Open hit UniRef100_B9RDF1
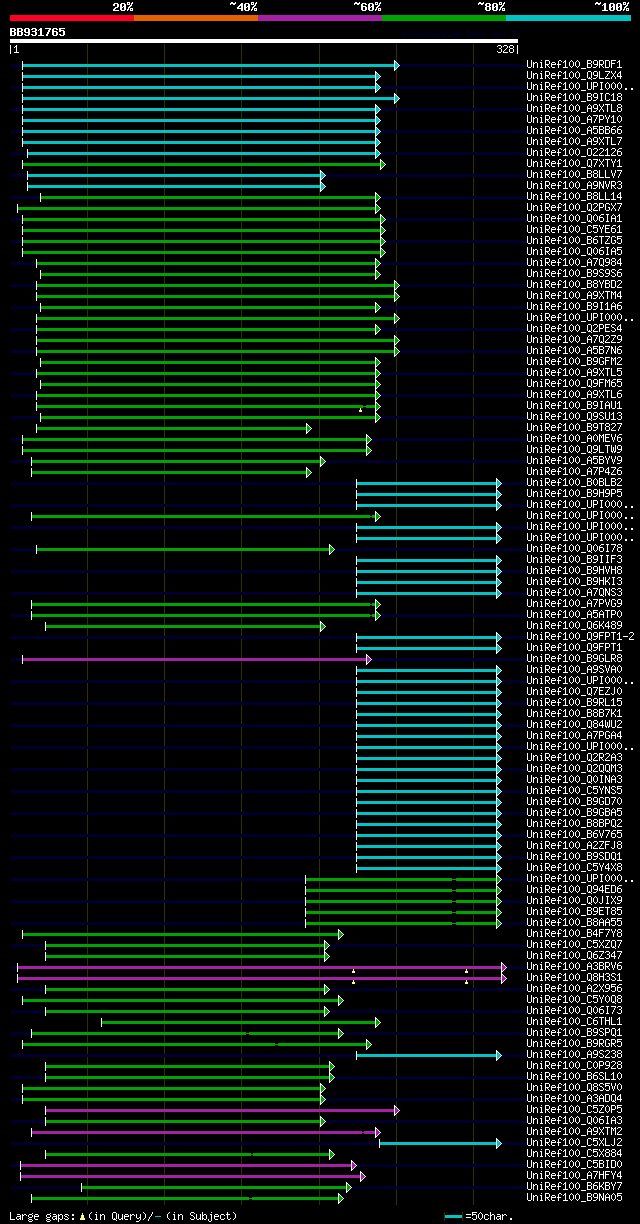 pyautogui.click(x=574, y=65)
